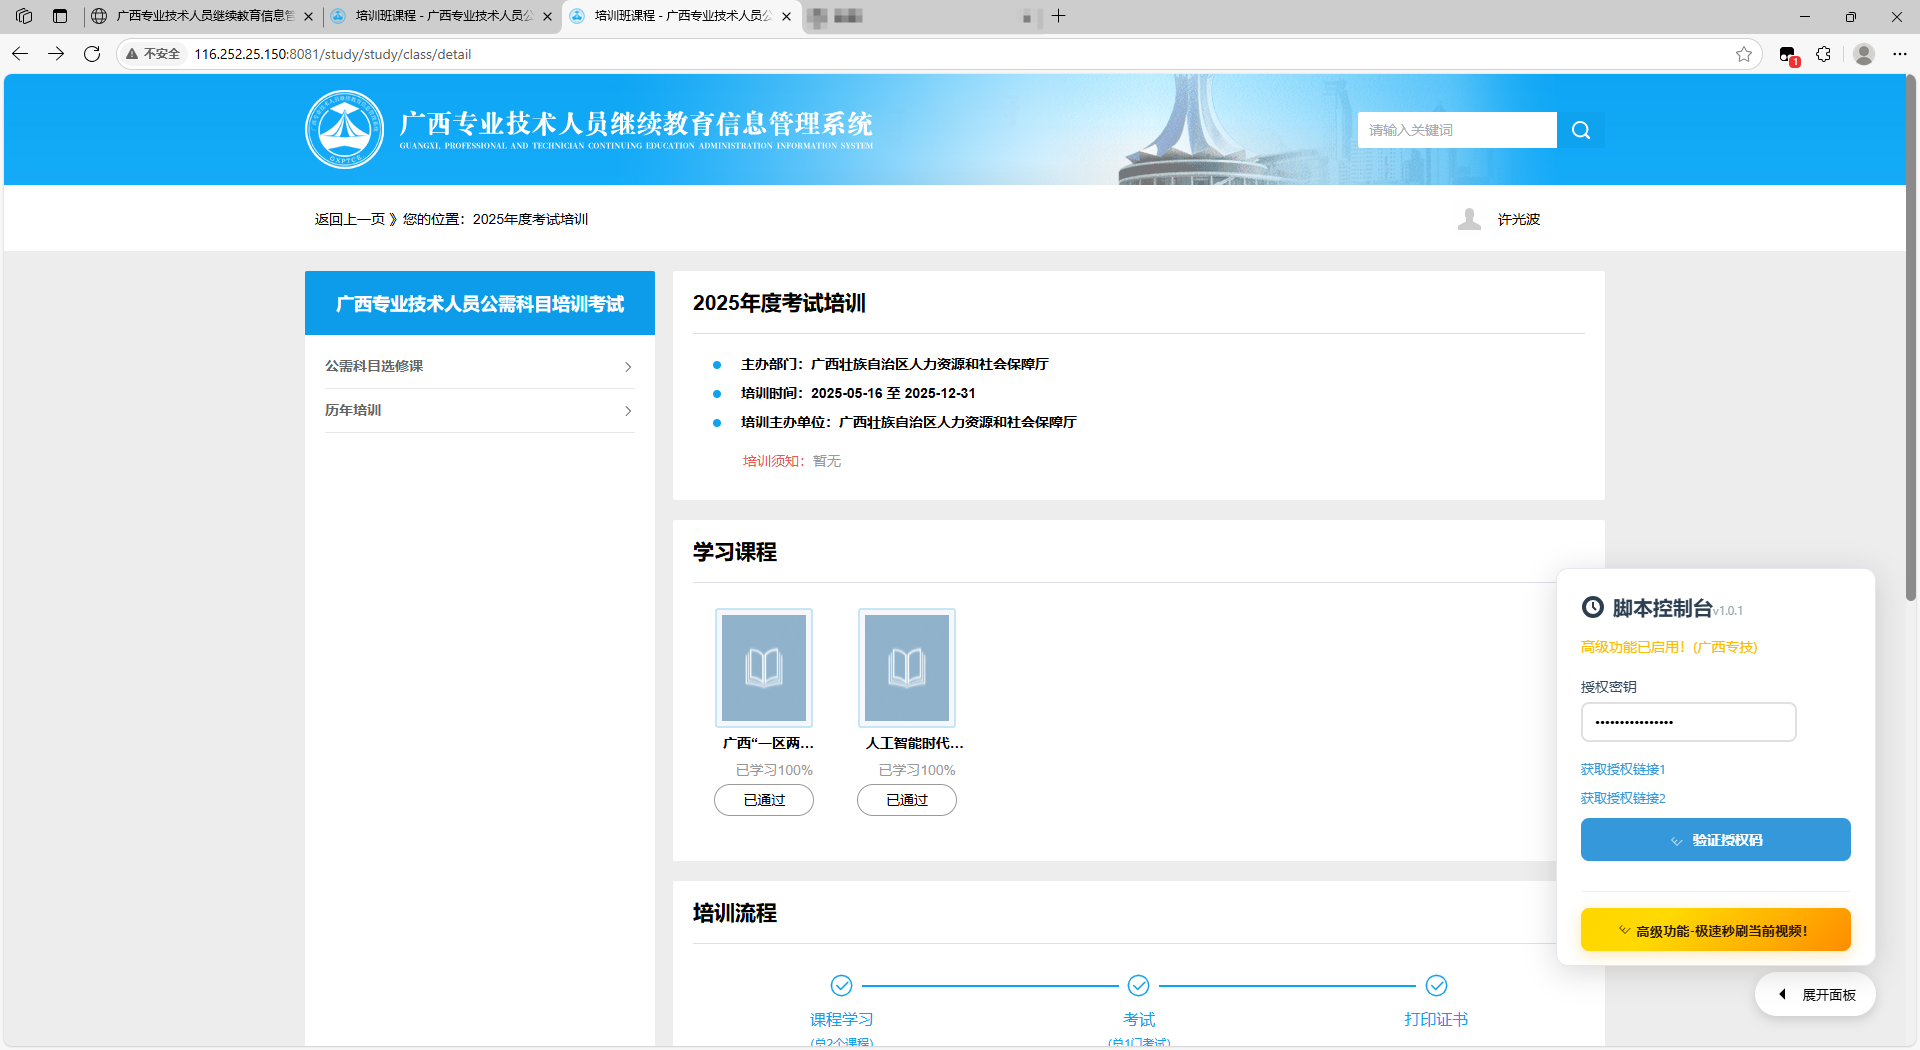1920x1050 pixels.
Task: Open browser extensions puzzle icon
Action: [x=1824, y=54]
